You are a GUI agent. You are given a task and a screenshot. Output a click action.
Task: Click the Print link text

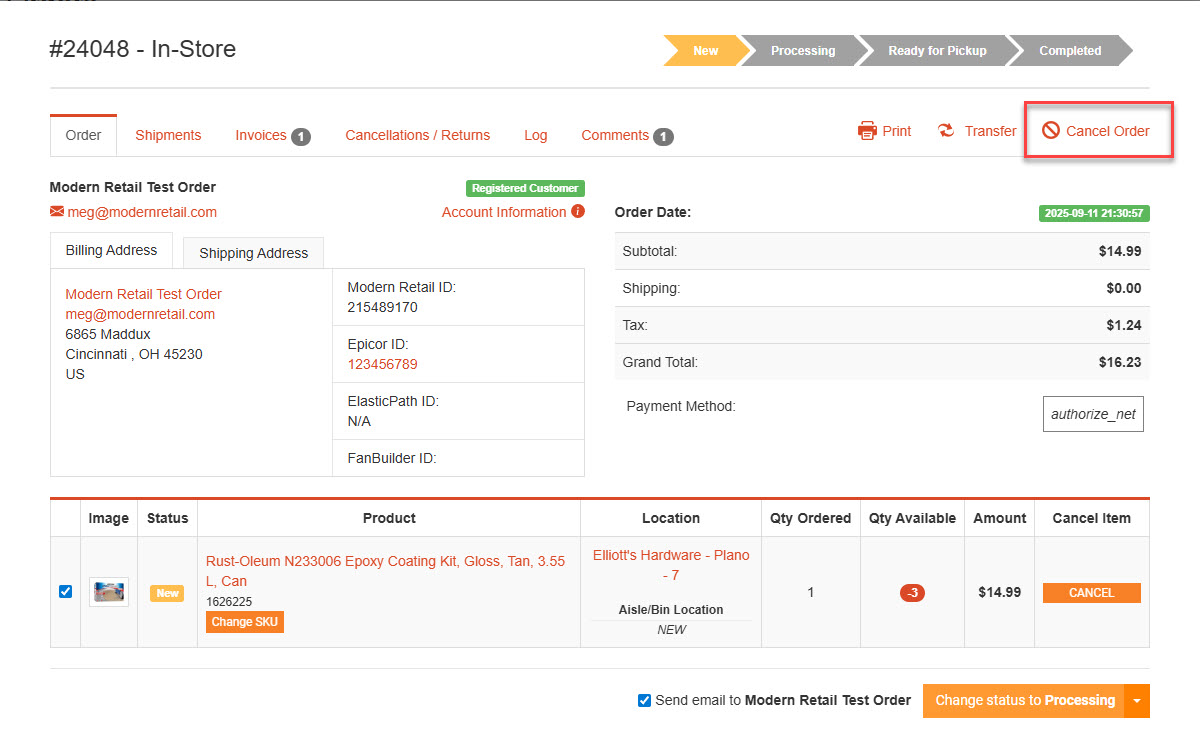[x=897, y=131]
